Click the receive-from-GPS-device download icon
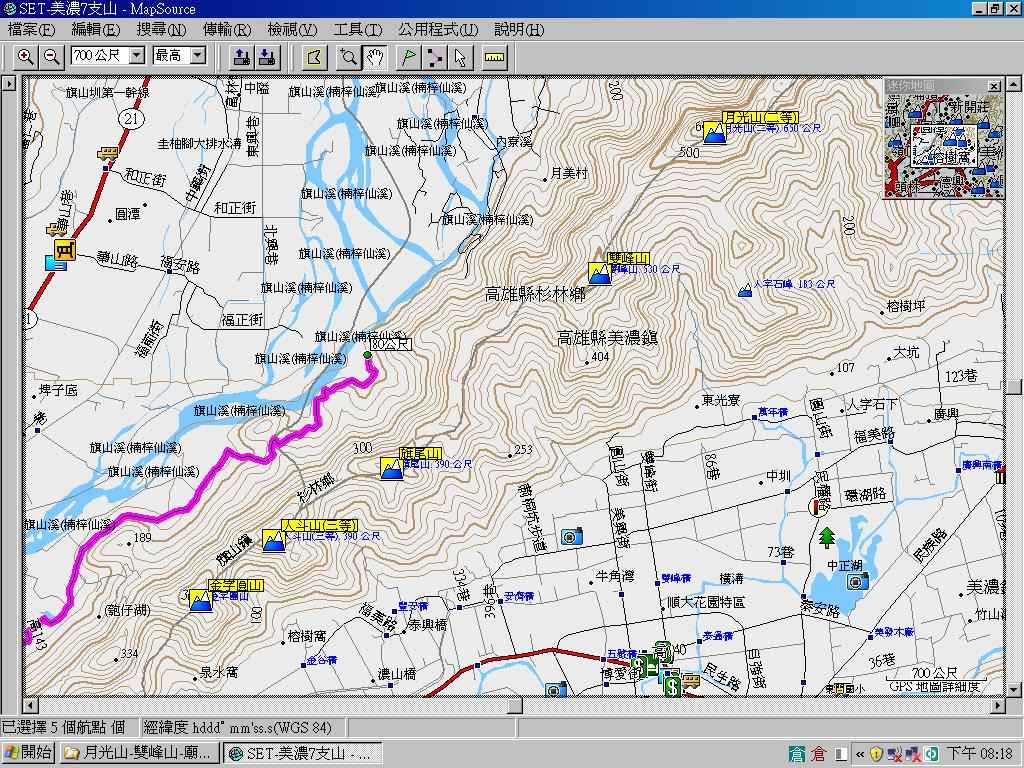 click(x=267, y=57)
